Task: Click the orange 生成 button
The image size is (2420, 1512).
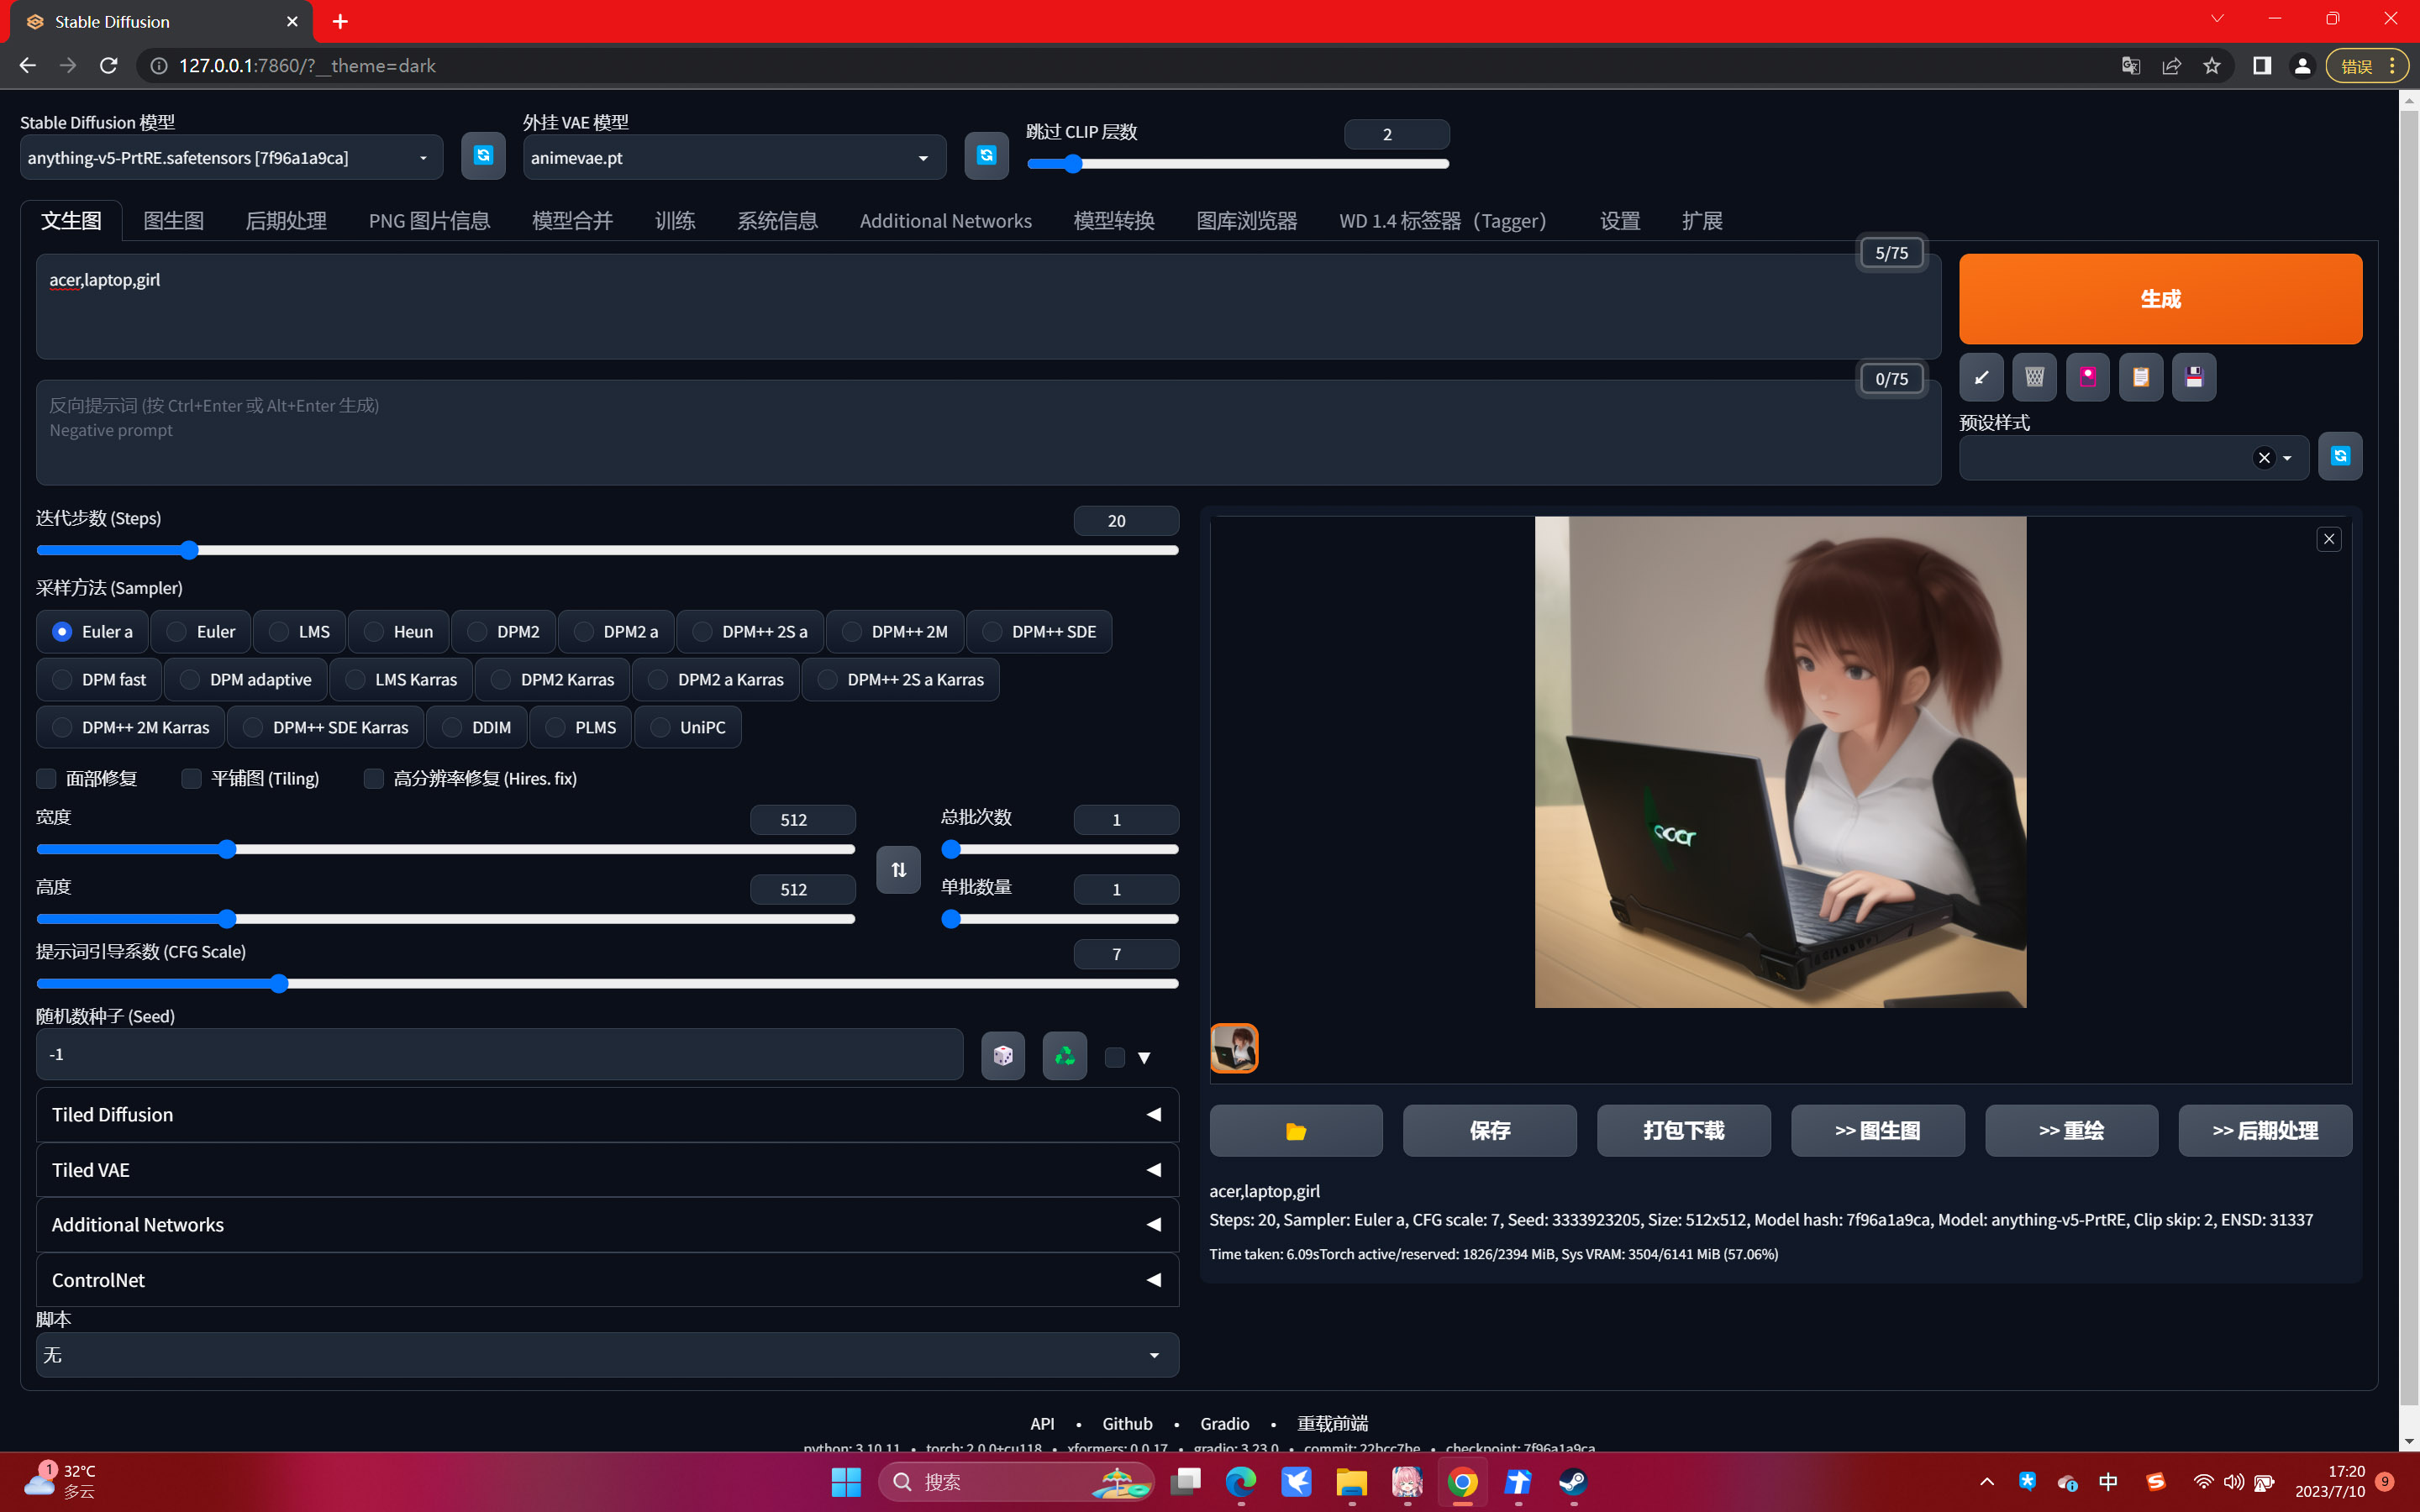Action: point(2159,298)
